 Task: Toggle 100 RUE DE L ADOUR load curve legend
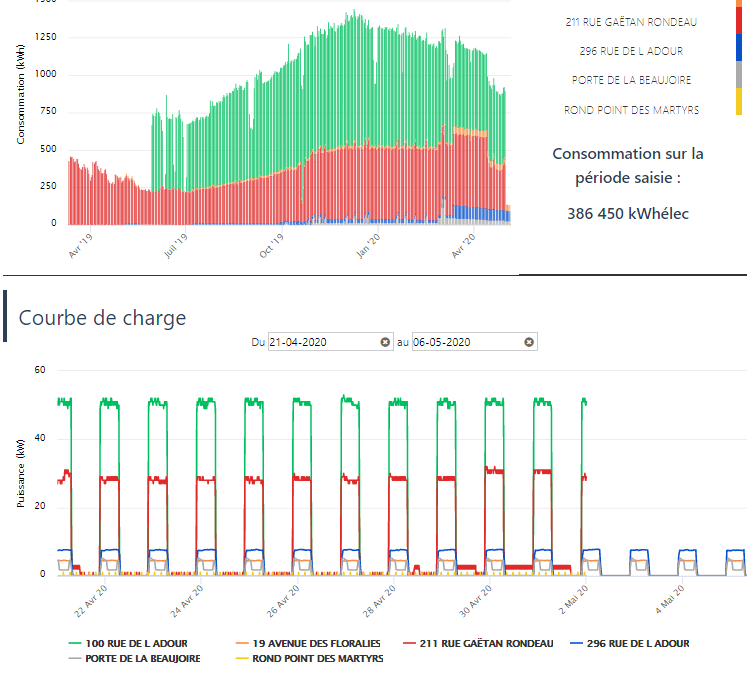[x=128, y=644]
